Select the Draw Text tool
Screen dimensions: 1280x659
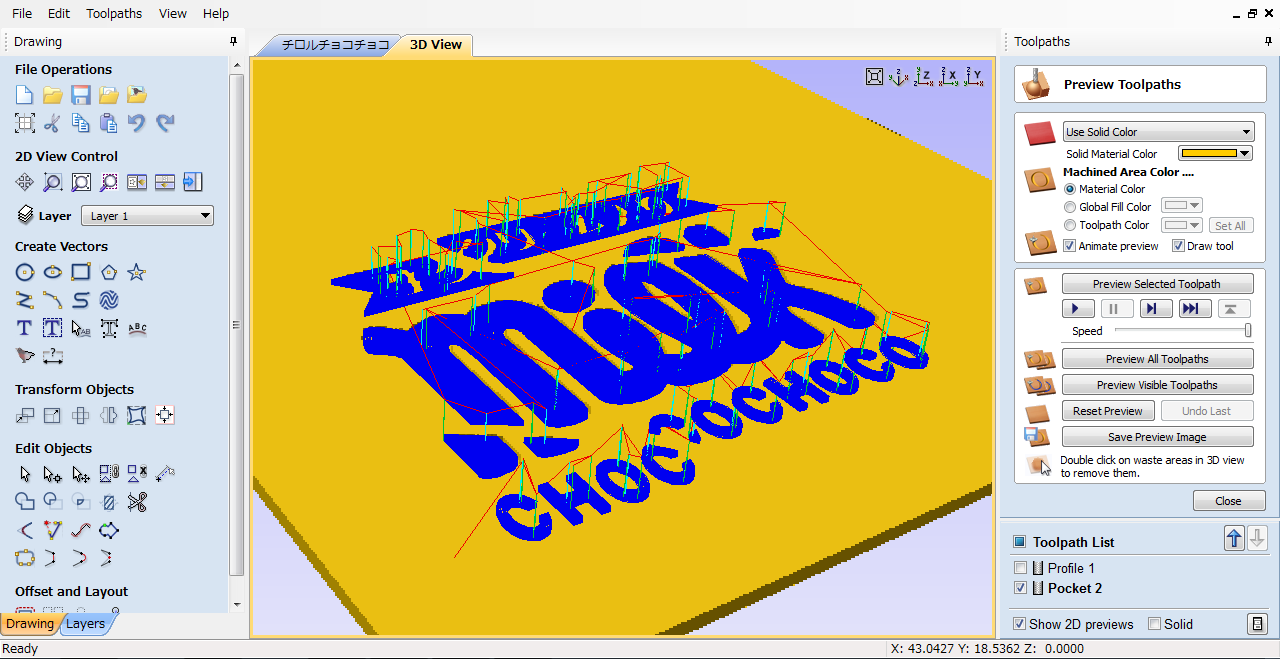25,328
